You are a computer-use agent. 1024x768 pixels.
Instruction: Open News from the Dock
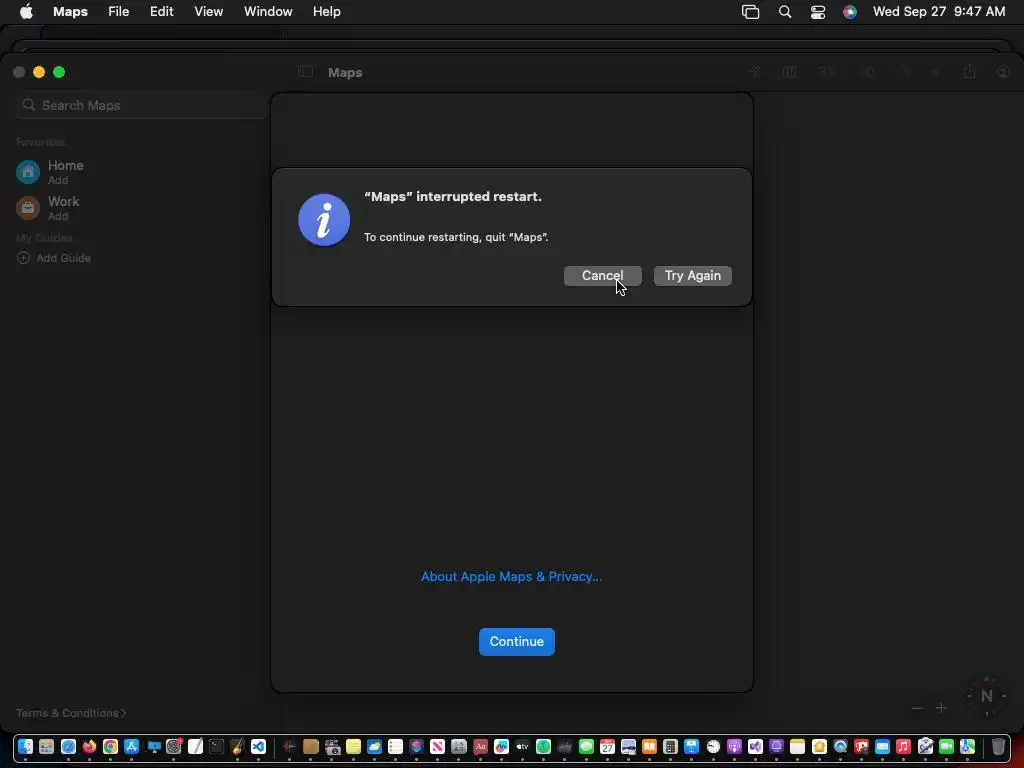(438, 746)
